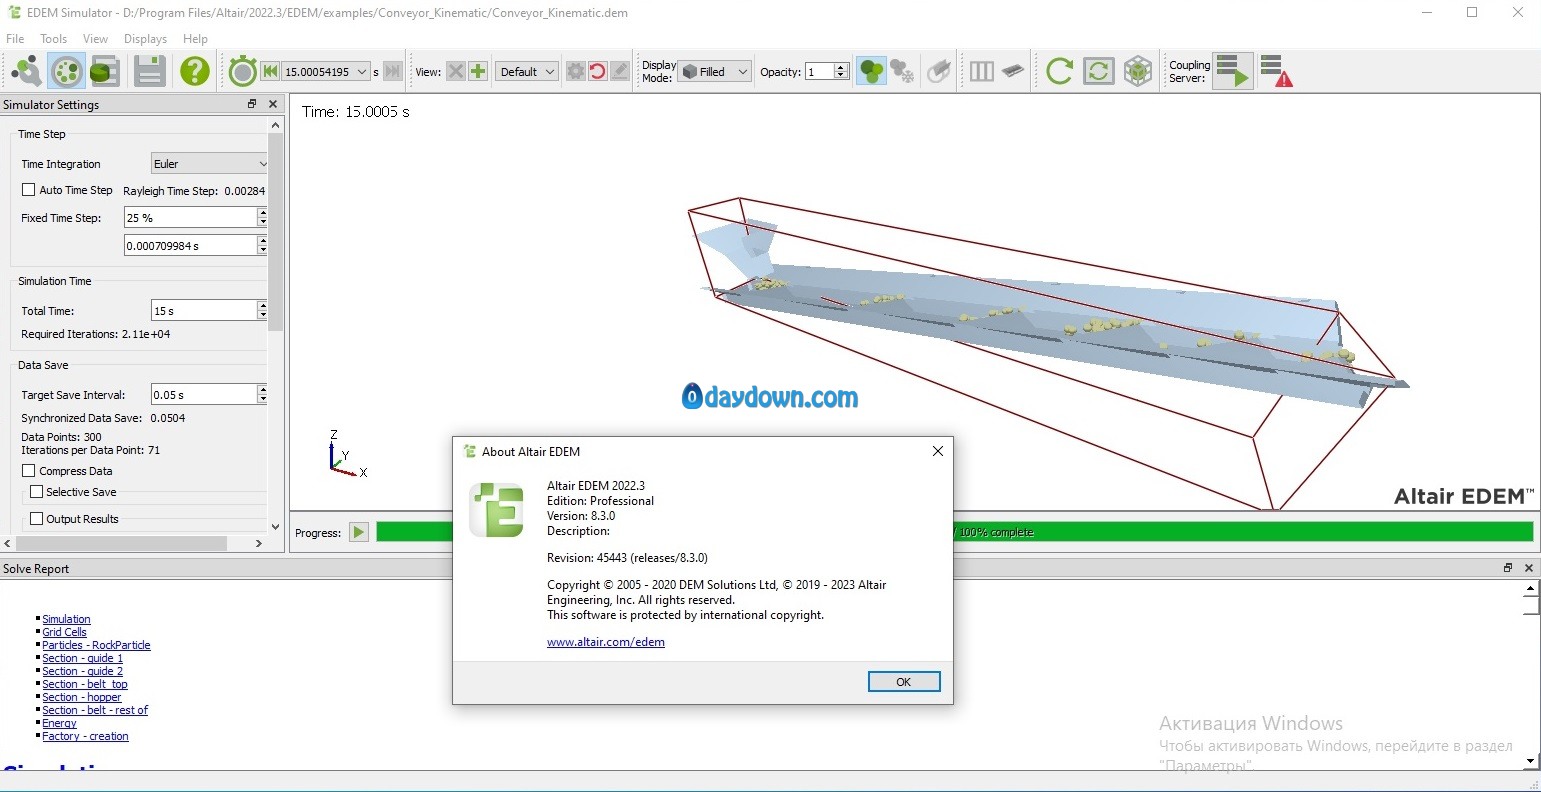Image resolution: width=1541 pixels, height=792 pixels.
Task: Open the Default view dropdown
Action: coord(526,71)
